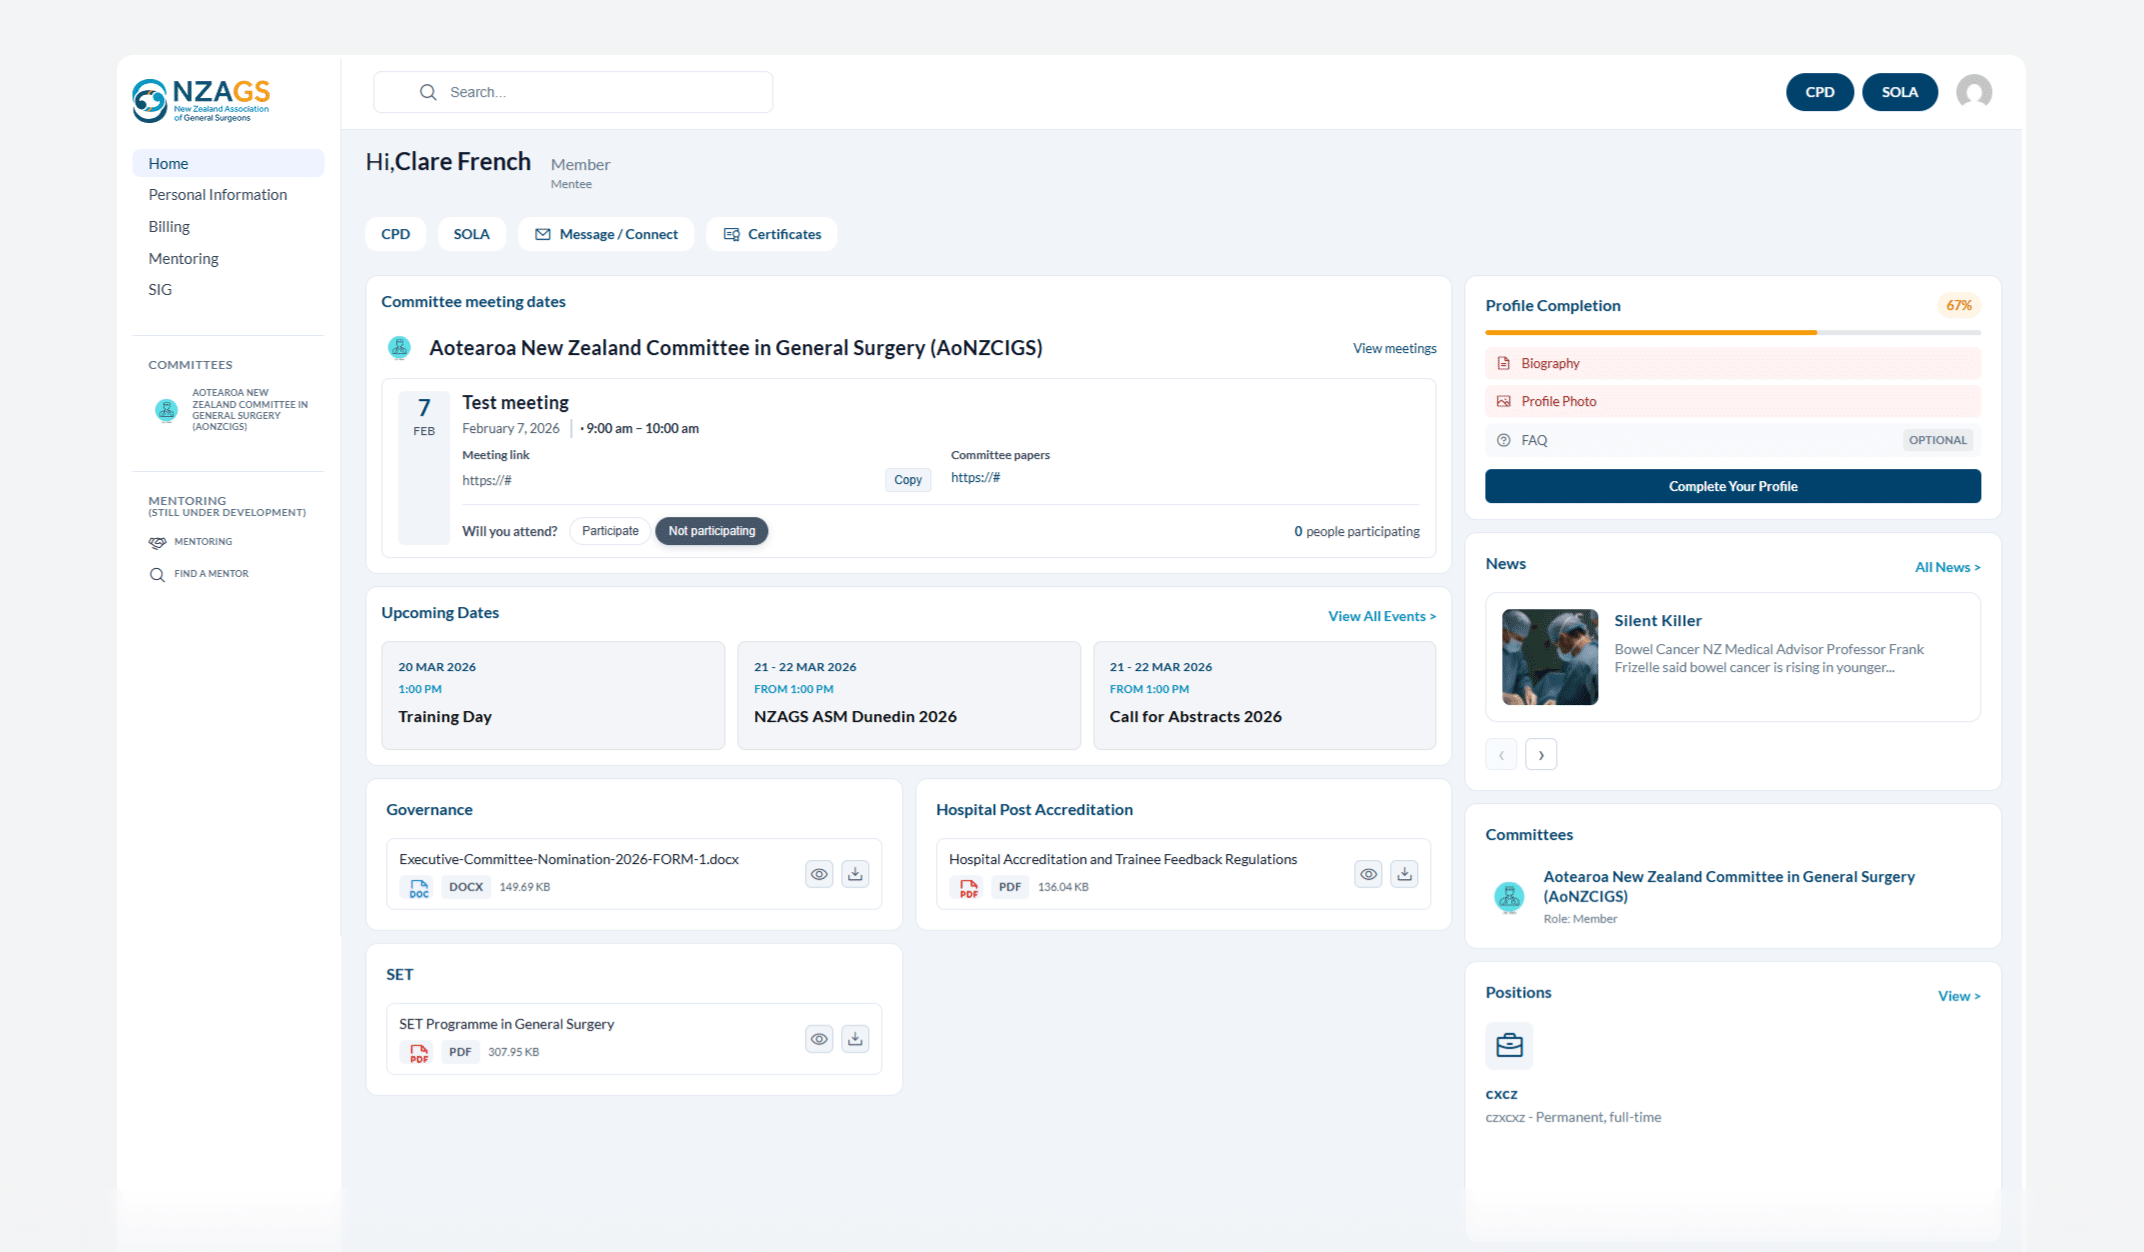Click the committee icon in Committees panel

[x=1509, y=896]
